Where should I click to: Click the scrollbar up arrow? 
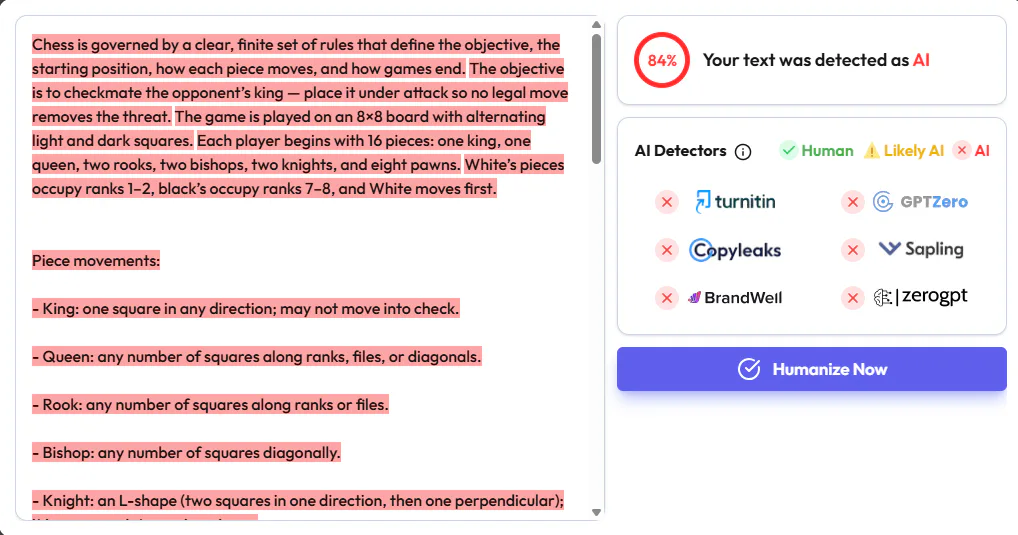click(x=597, y=25)
